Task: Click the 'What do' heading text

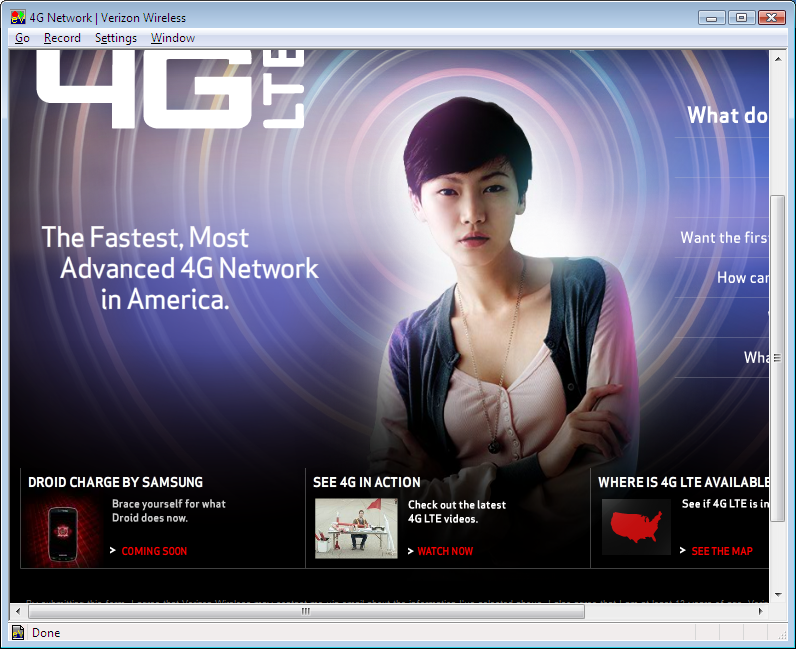Action: tap(727, 115)
